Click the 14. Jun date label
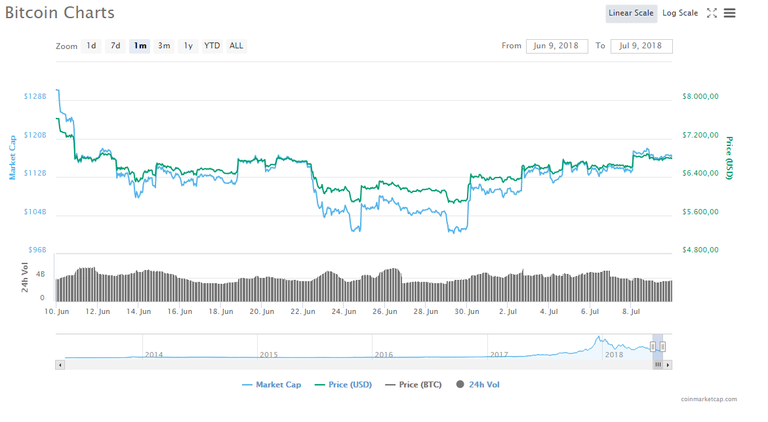 [139, 311]
